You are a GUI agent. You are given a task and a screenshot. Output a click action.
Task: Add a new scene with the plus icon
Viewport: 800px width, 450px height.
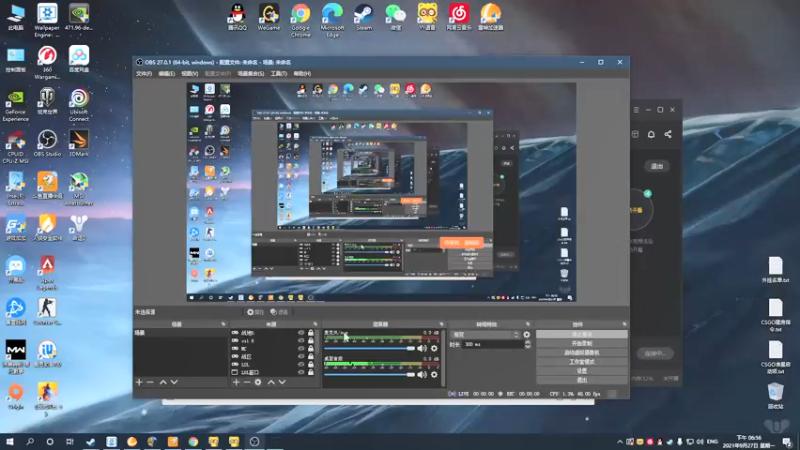pyautogui.click(x=139, y=382)
